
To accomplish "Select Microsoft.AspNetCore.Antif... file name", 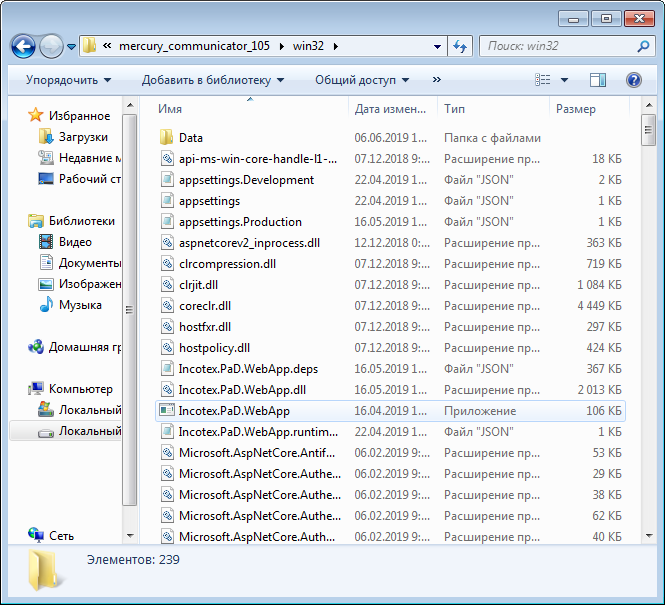I will pyautogui.click(x=257, y=453).
